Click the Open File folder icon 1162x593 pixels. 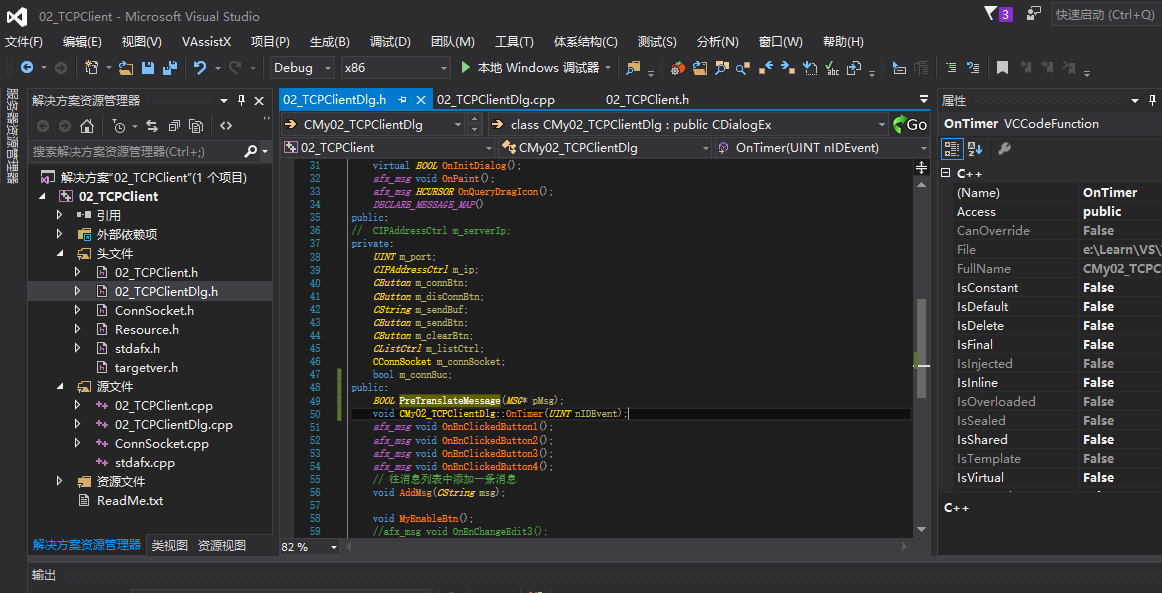click(126, 67)
